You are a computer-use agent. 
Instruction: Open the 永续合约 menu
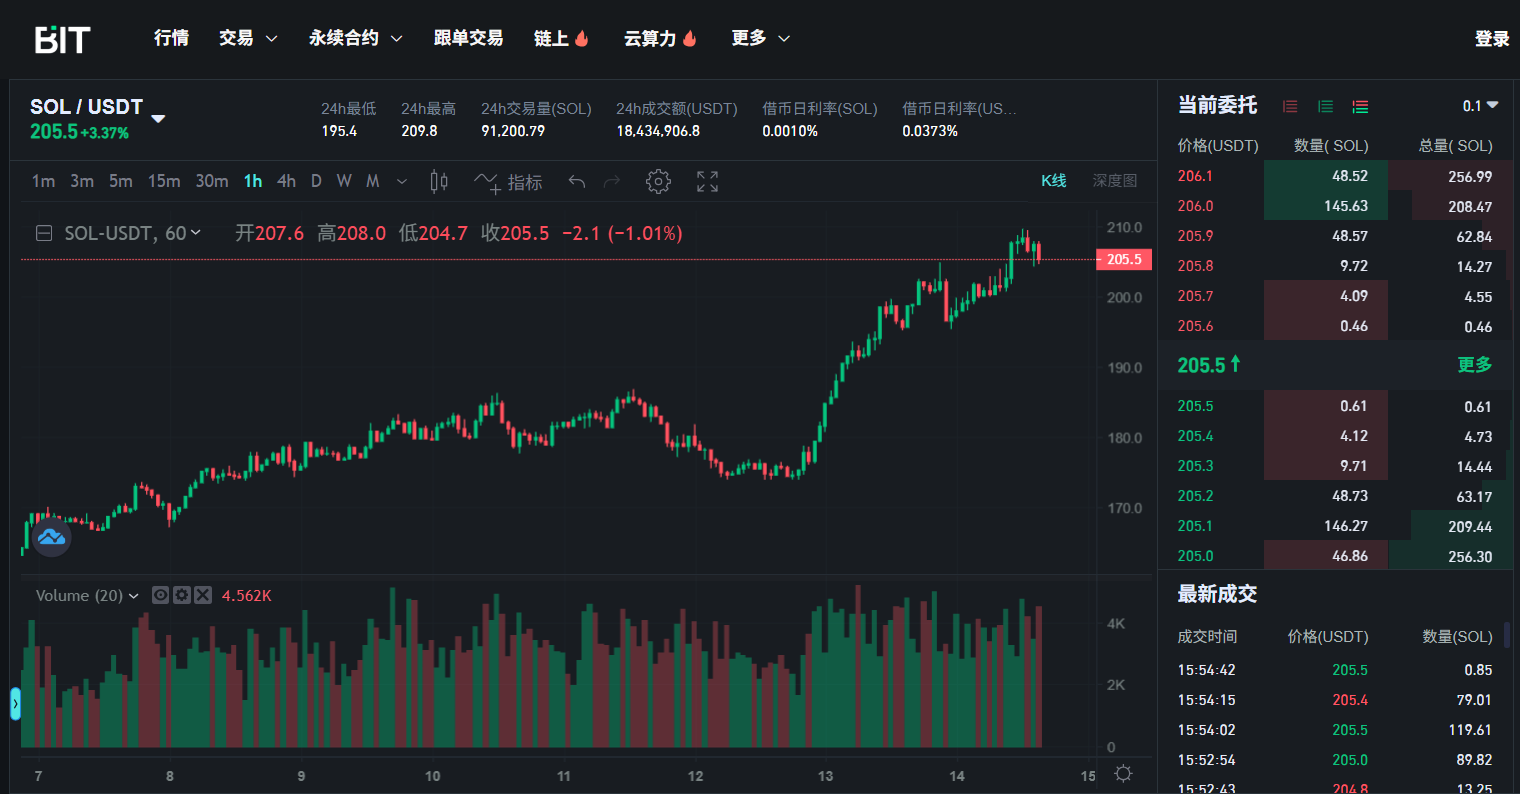(355, 38)
